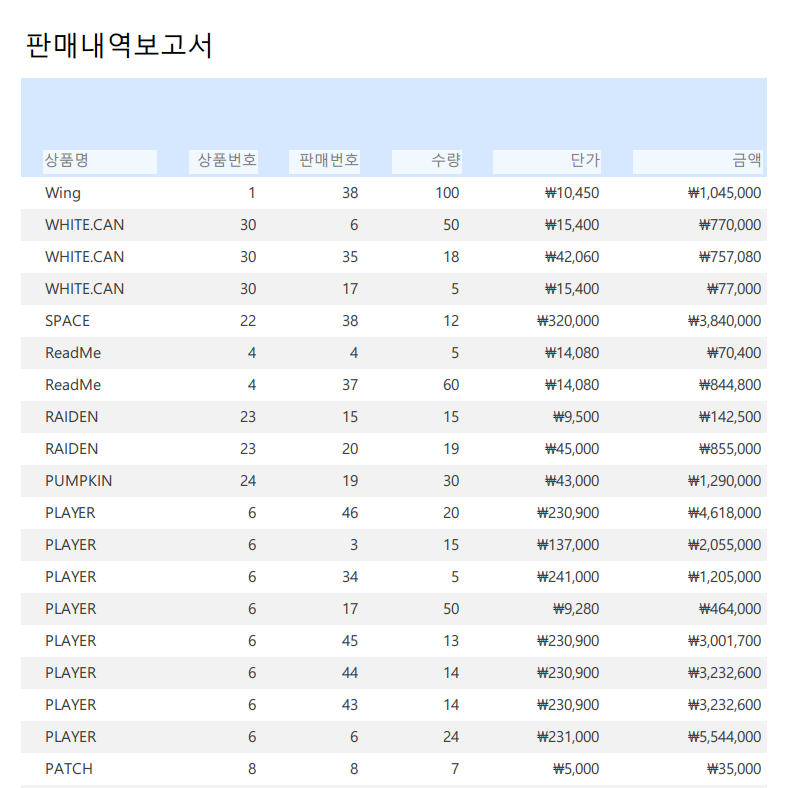Click the ₩77,000 amount cell
806x788 pixels.
(x=734, y=289)
